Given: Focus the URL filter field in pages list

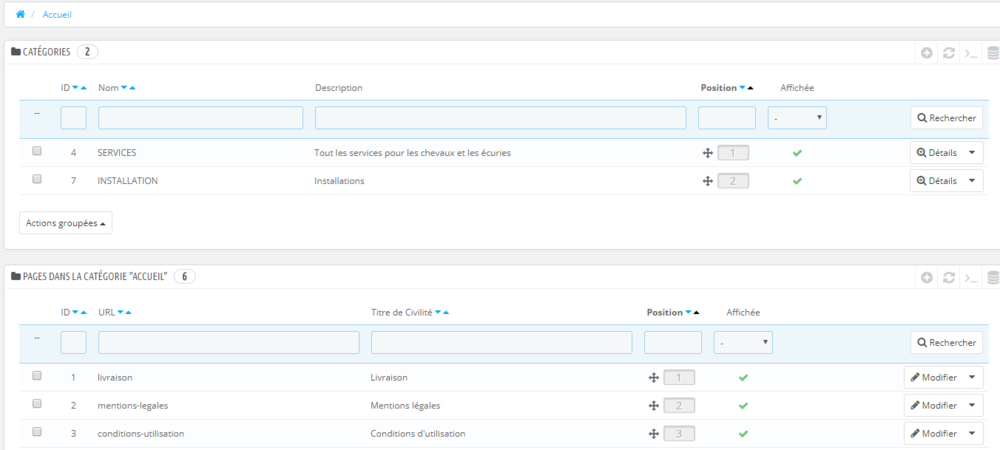Looking at the screenshot, I should (x=228, y=342).
